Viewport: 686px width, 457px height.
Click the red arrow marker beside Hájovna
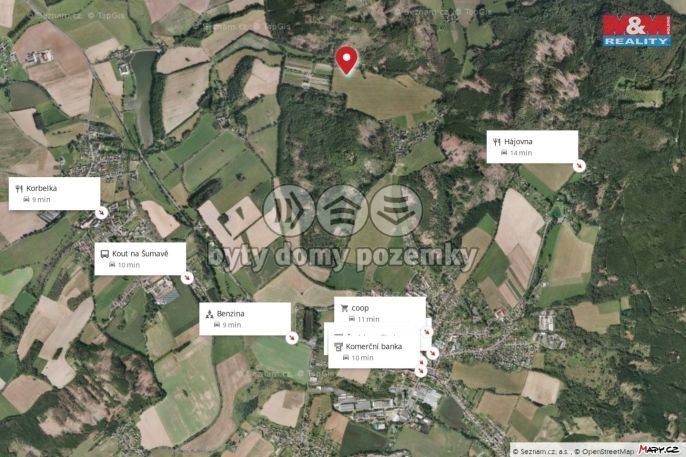coord(579,166)
